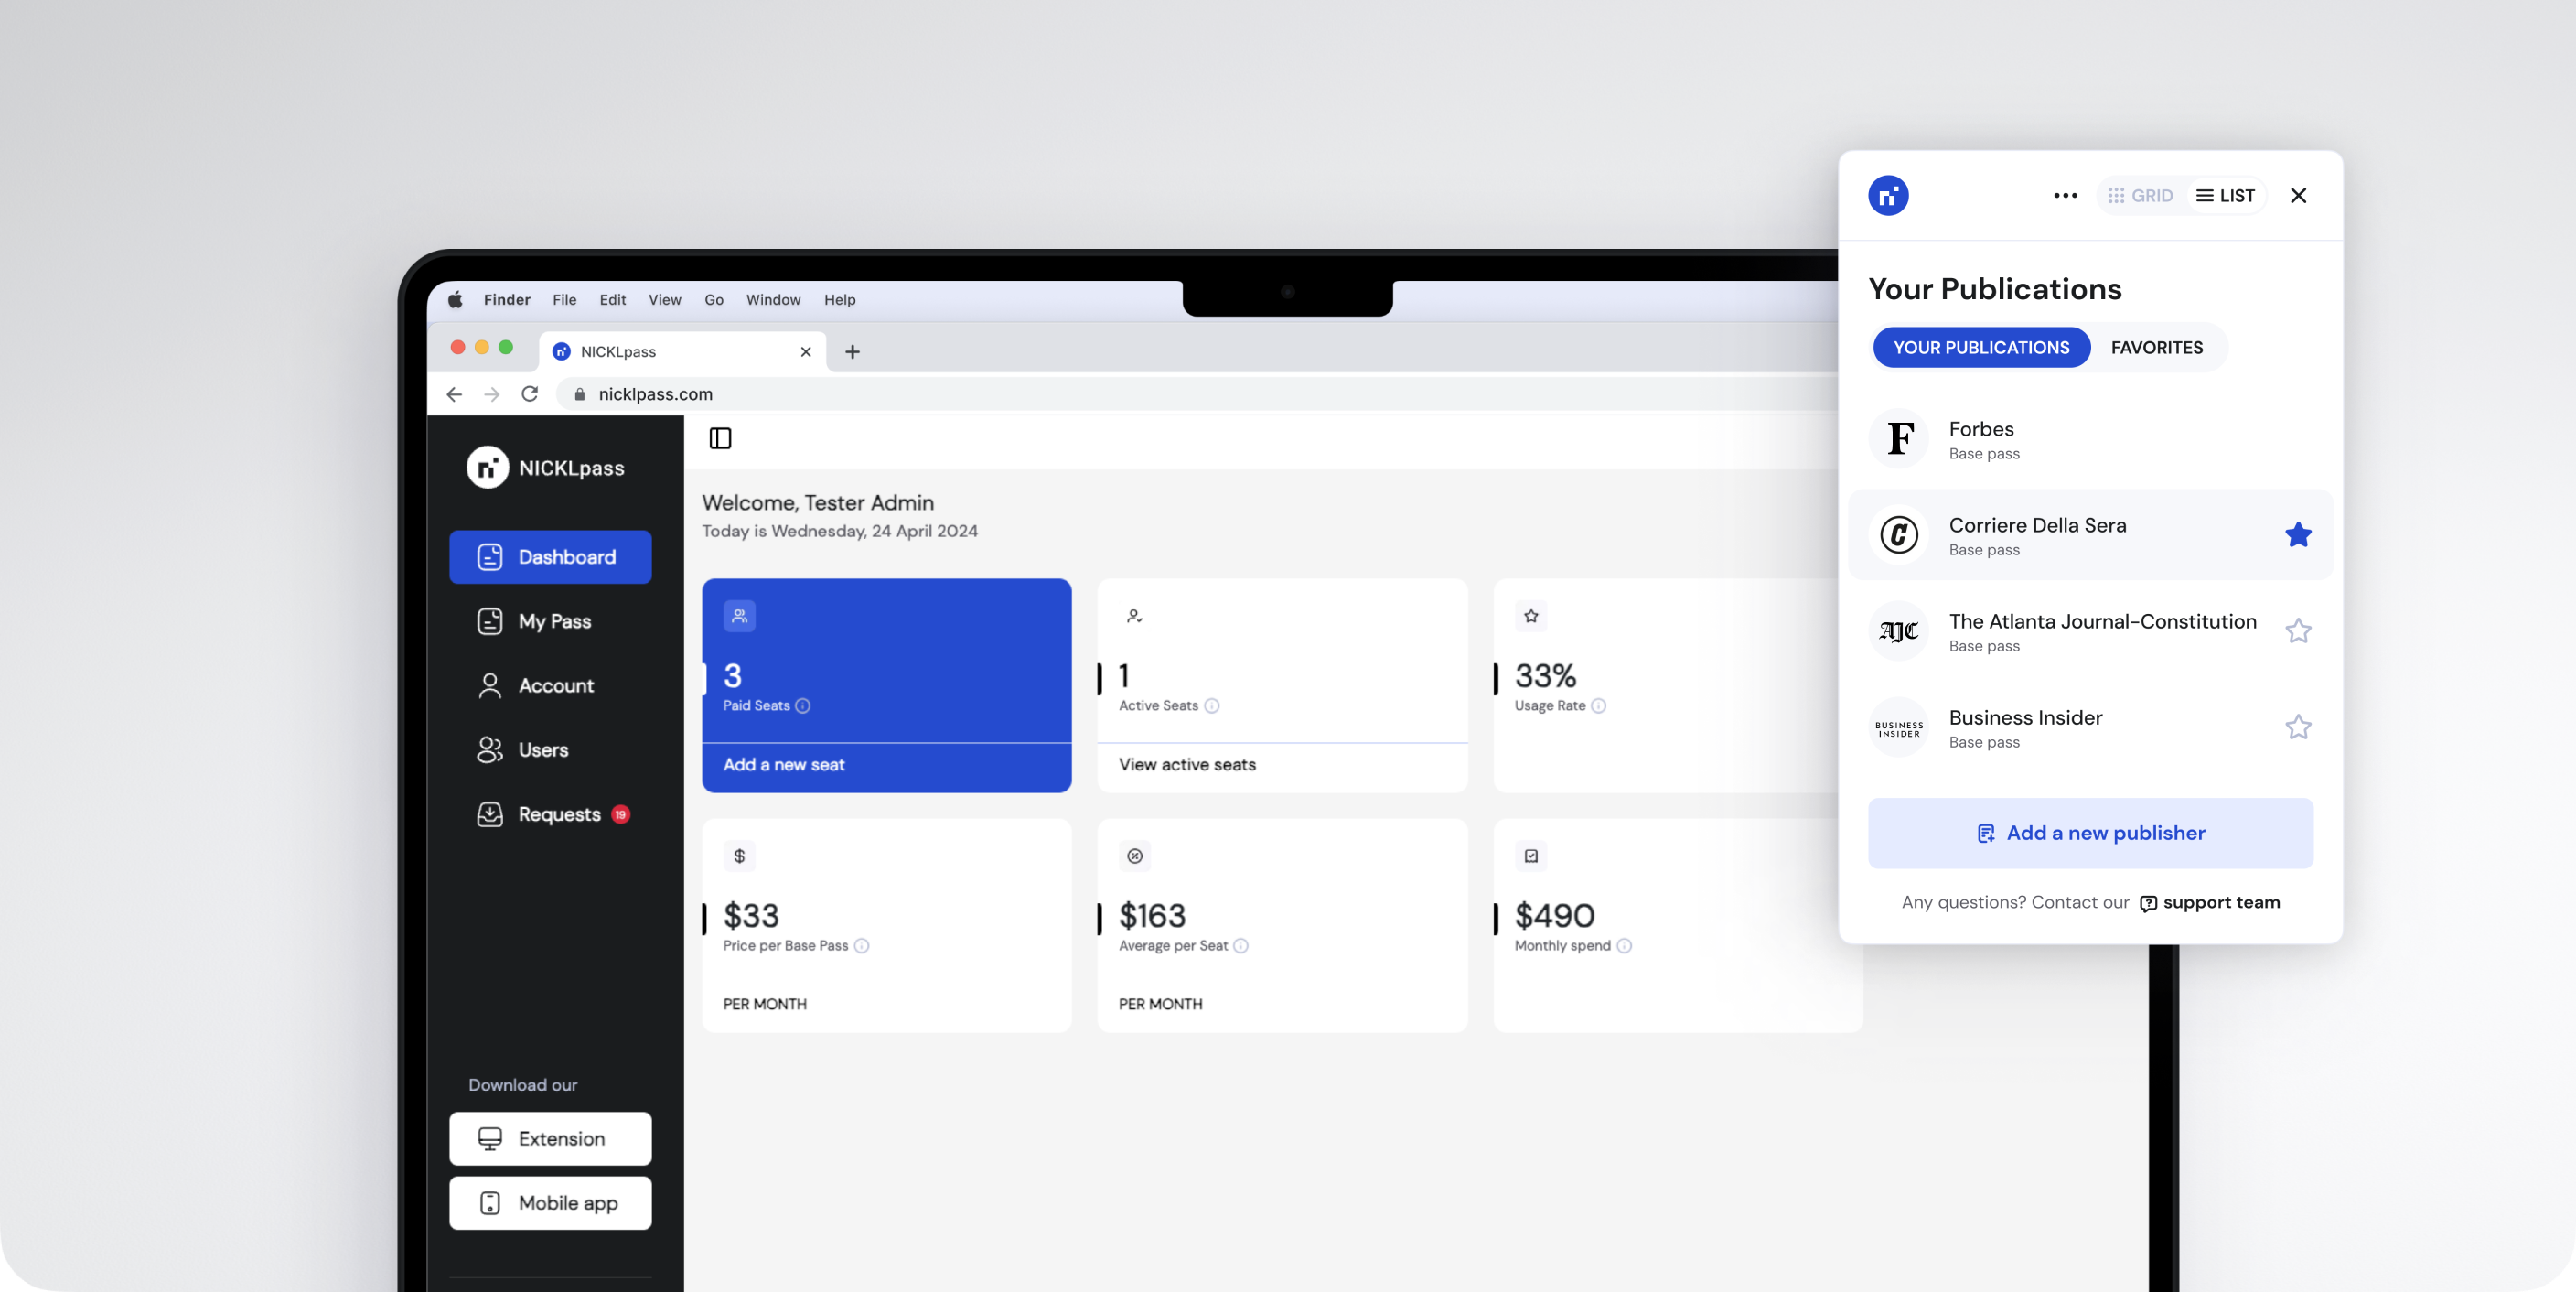This screenshot has width=2576, height=1292.
Task: Switch publications to GRID view
Action: click(2140, 196)
